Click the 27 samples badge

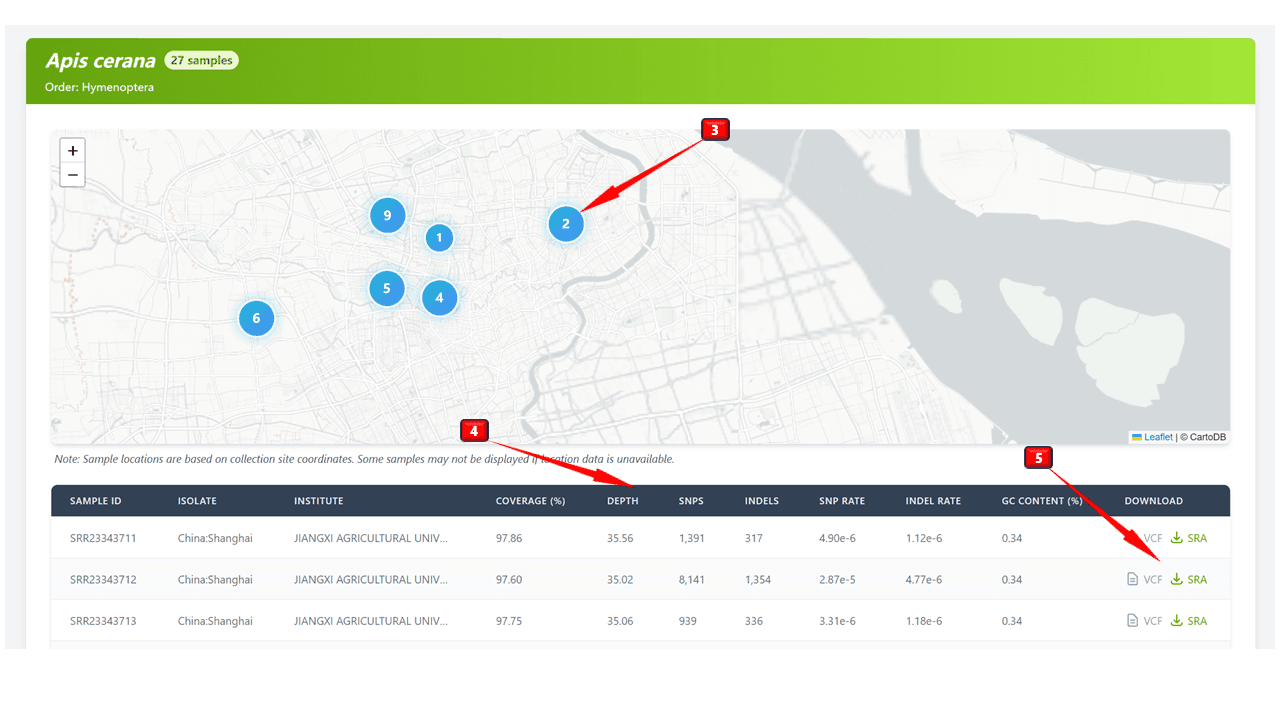201,61
